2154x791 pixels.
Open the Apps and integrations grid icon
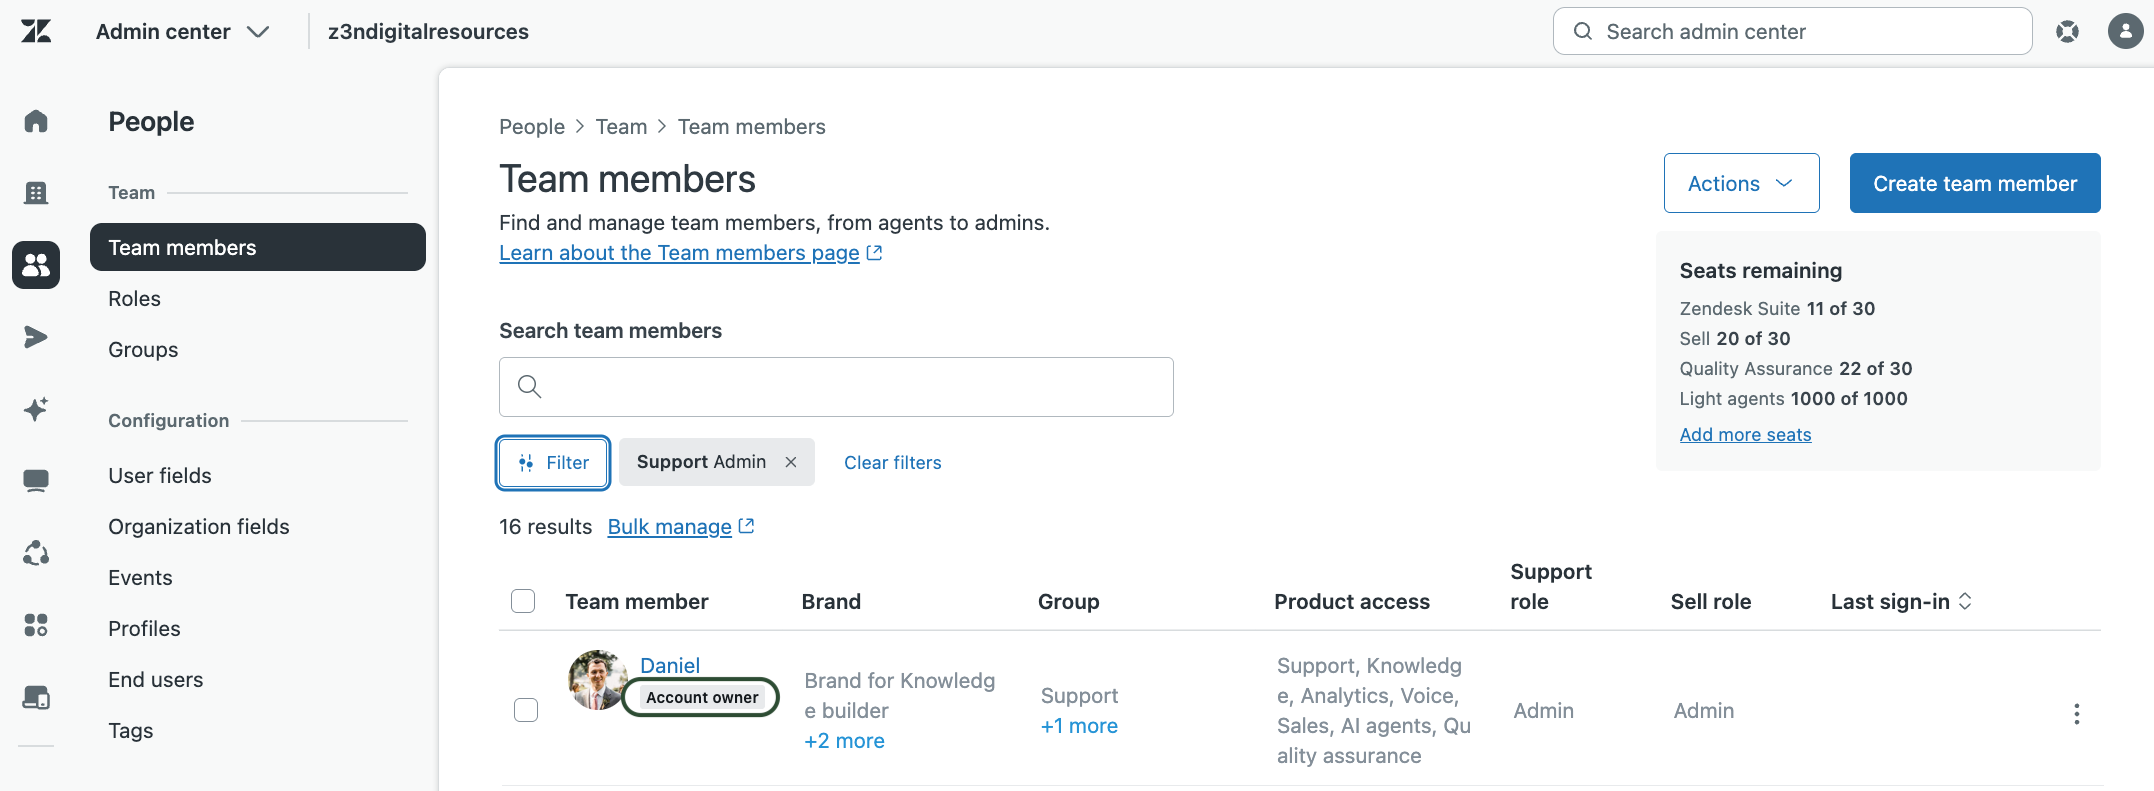pyautogui.click(x=36, y=625)
